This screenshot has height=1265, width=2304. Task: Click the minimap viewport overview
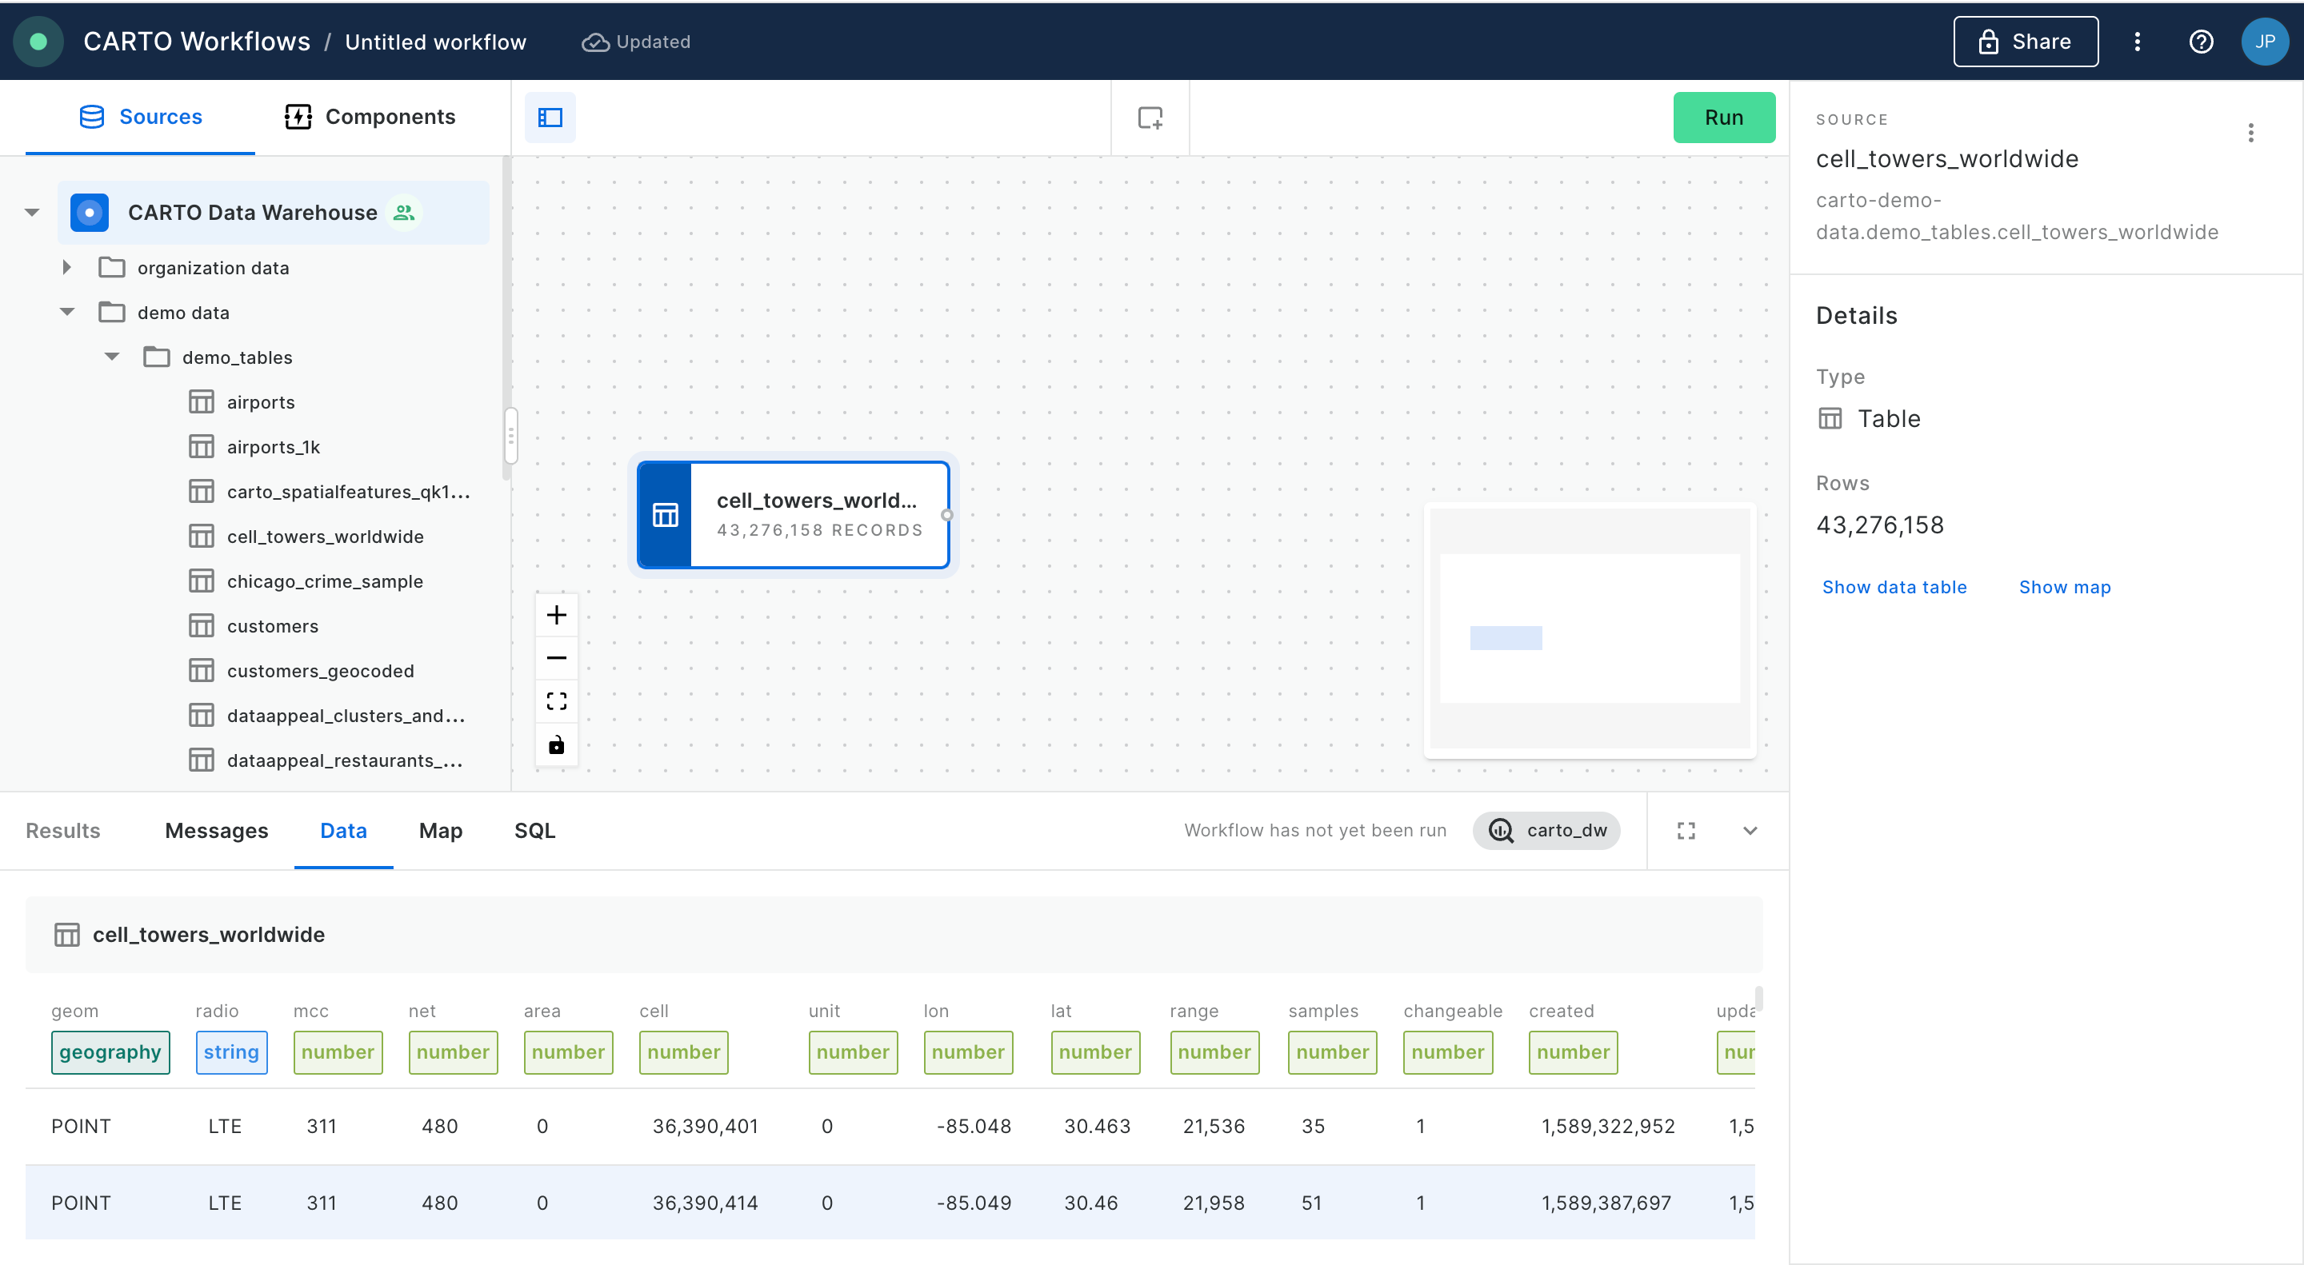[1589, 629]
